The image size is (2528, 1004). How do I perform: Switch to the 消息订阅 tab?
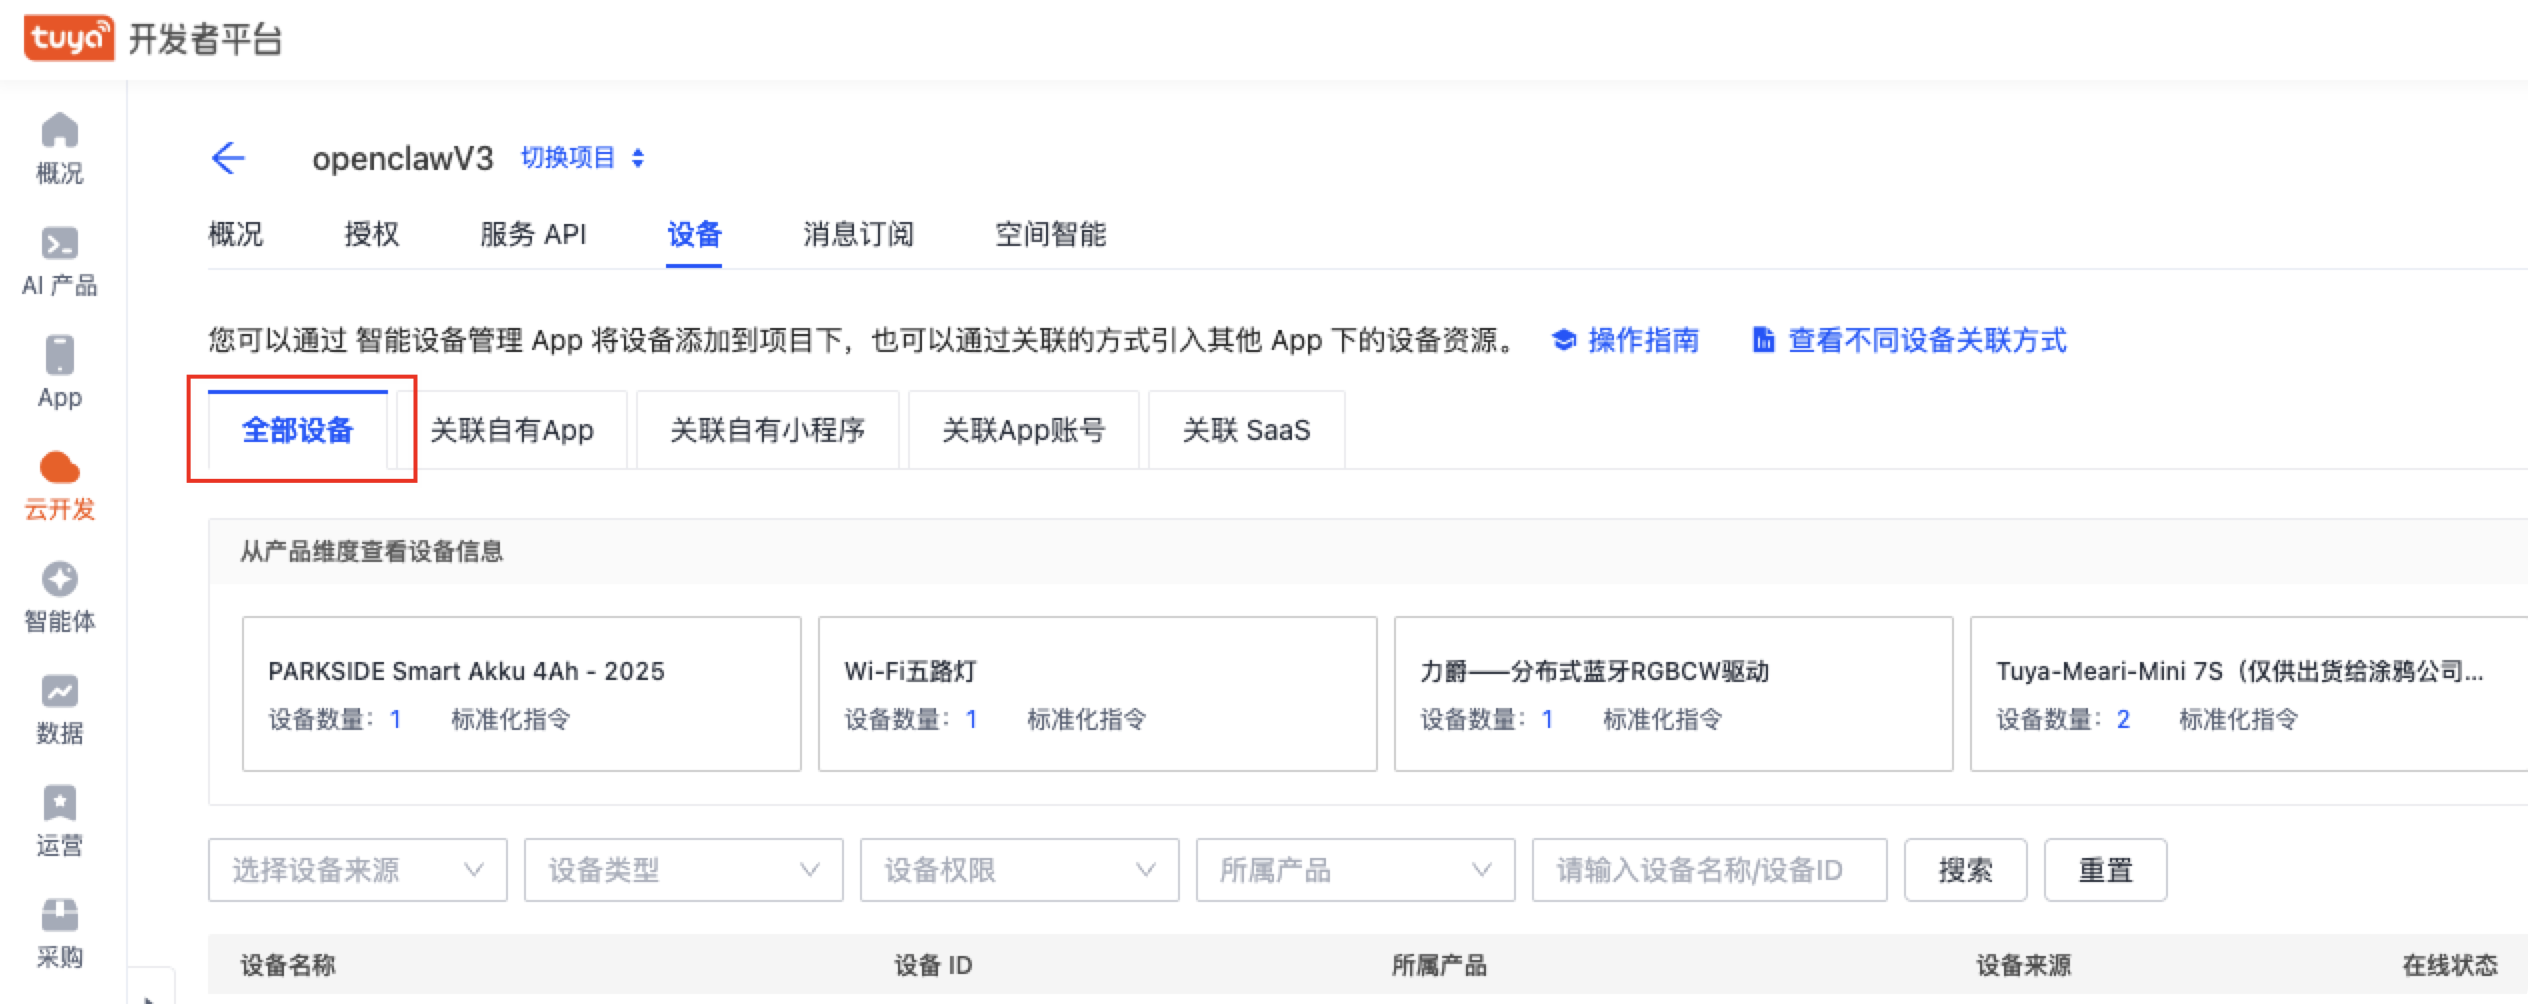858,235
